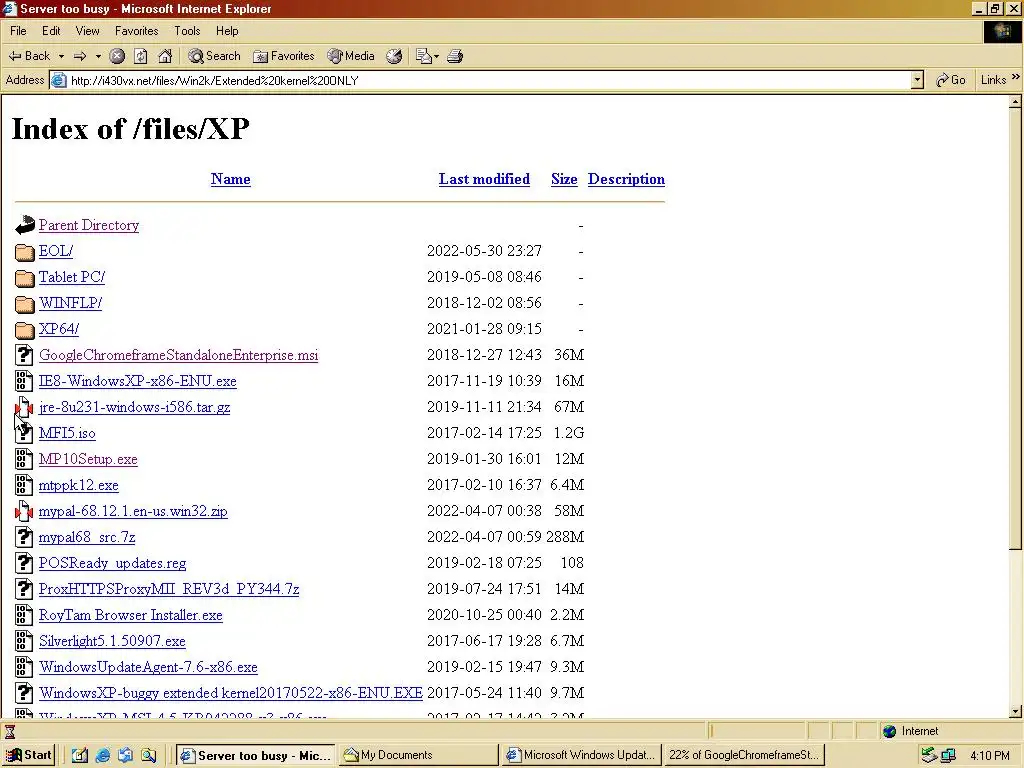The image size is (1024, 768).
Task: Open the Forward history dropdown arrow
Action: click(x=98, y=56)
